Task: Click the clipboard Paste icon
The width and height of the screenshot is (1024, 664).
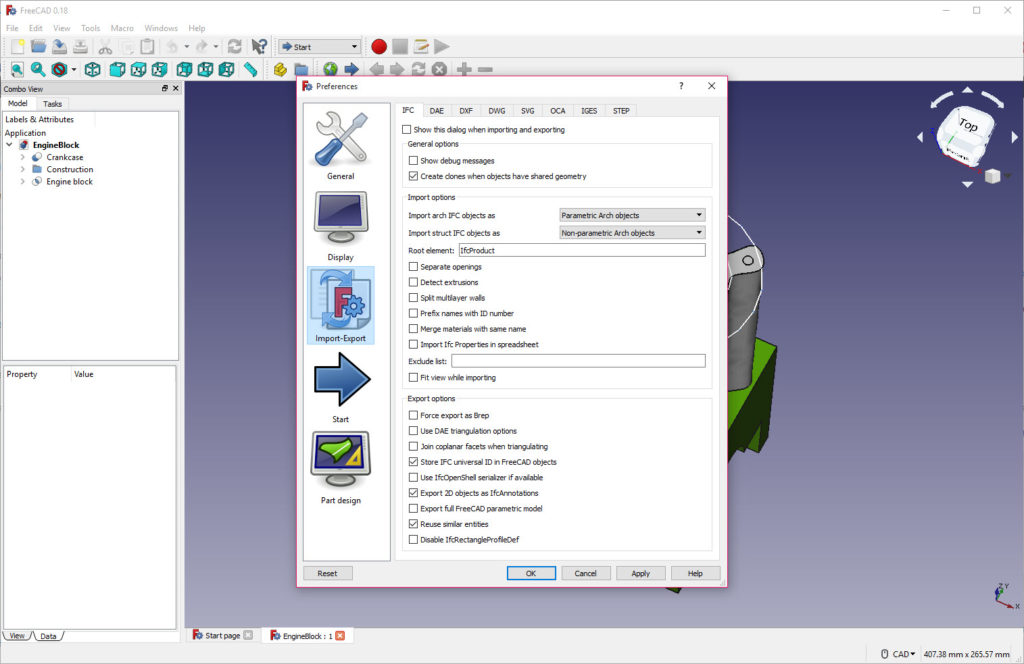Action: click(148, 46)
